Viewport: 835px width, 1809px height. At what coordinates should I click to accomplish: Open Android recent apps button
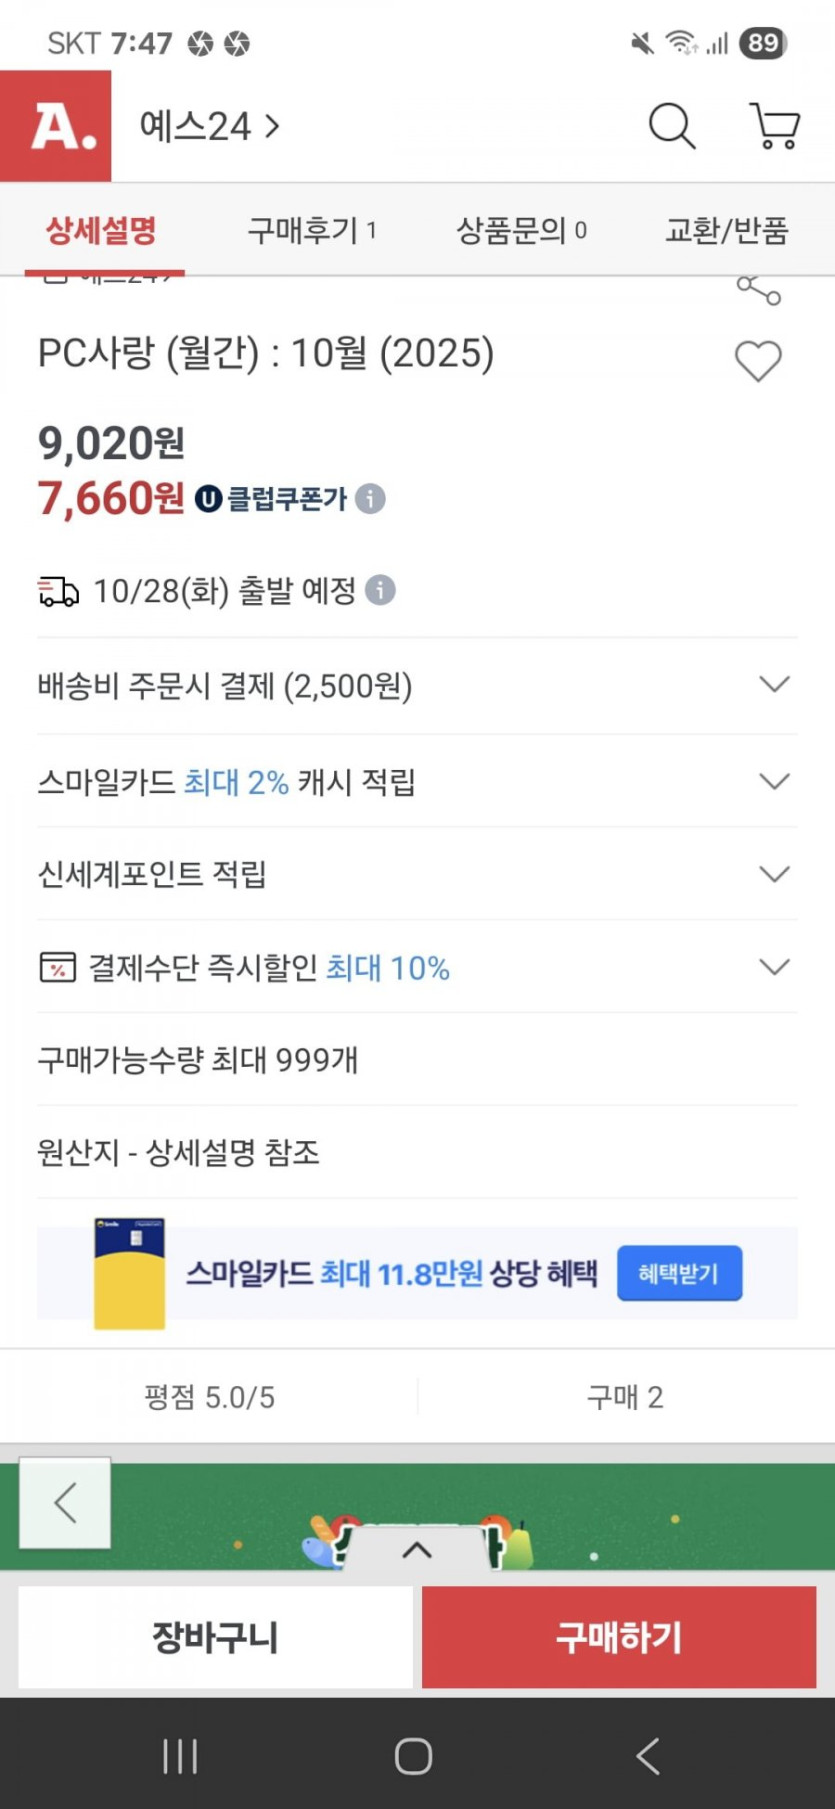point(180,1756)
